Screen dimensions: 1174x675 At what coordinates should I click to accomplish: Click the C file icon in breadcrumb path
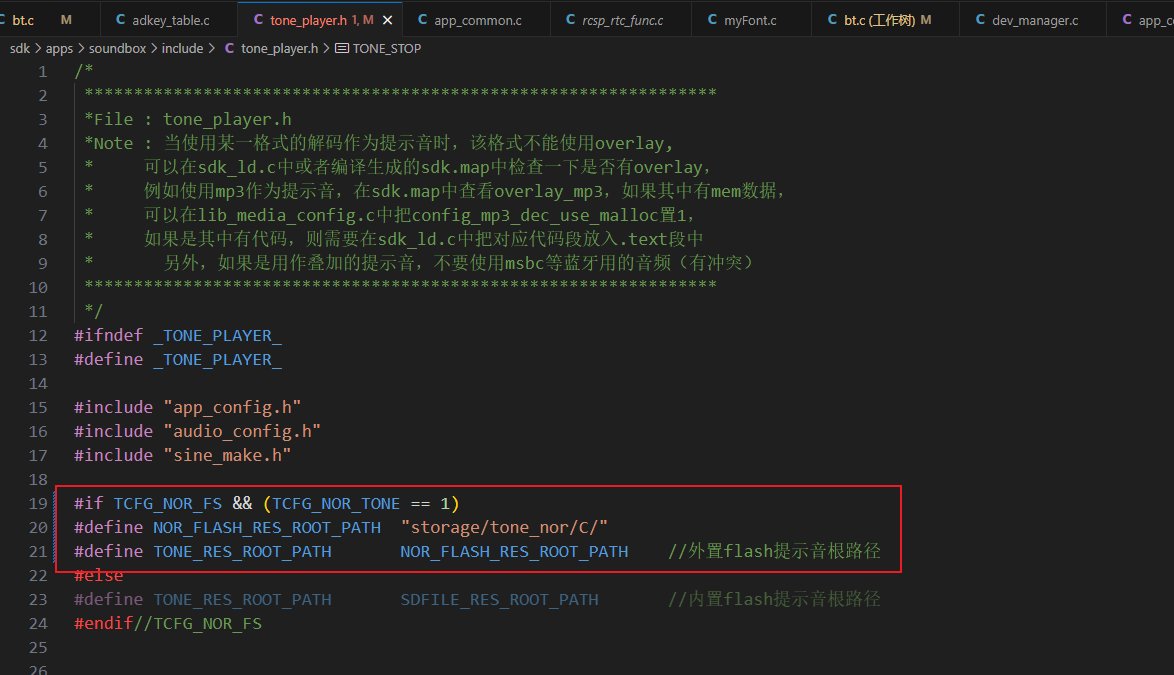(229, 49)
